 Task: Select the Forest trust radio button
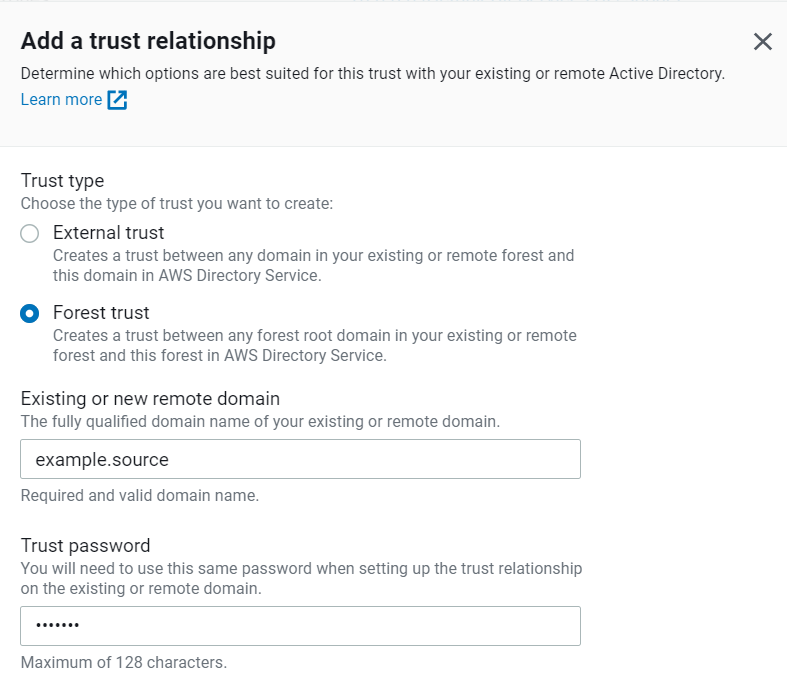30,314
